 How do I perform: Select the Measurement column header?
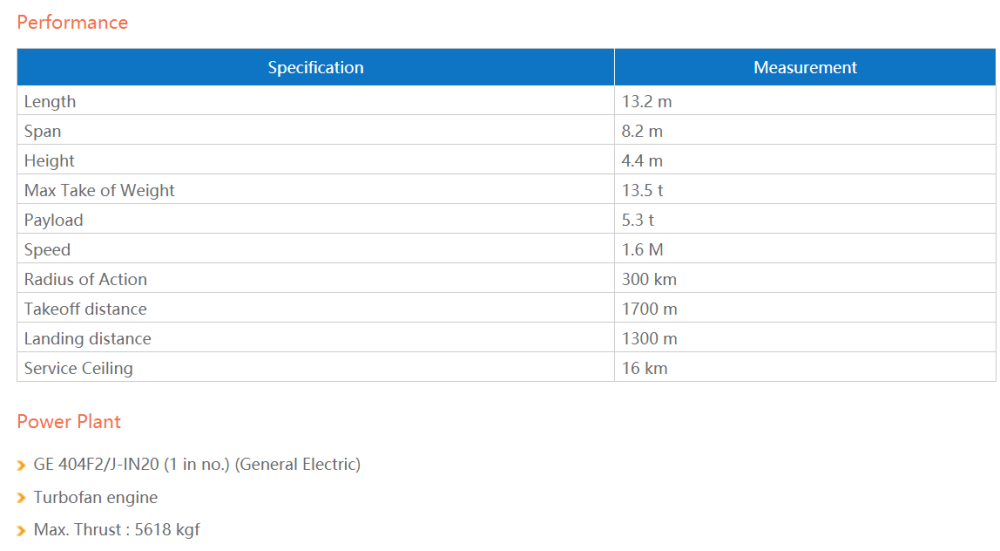[x=805, y=68]
